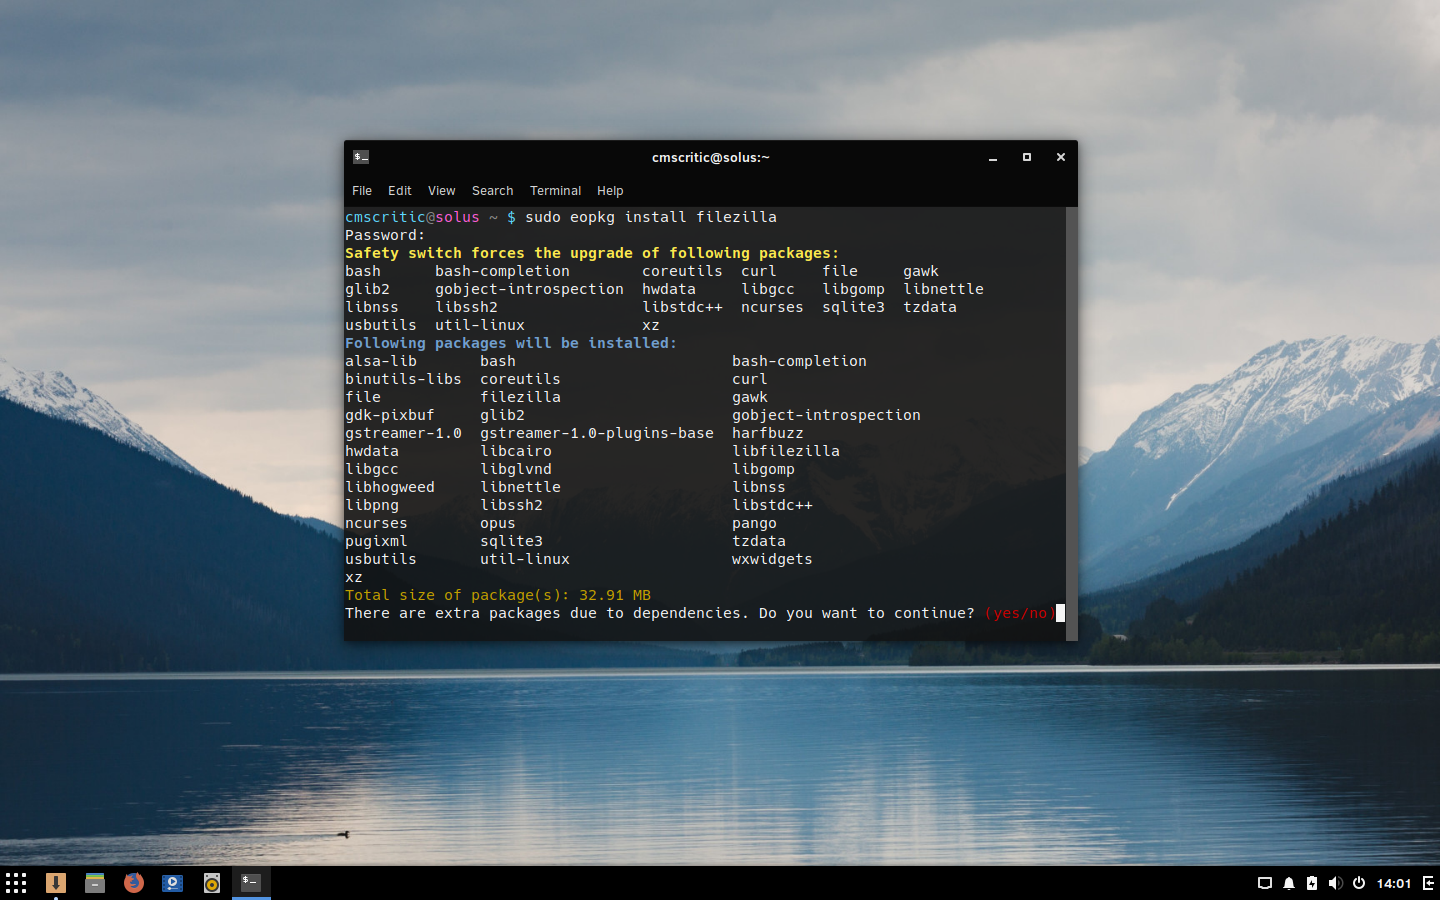The image size is (1440, 900).
Task: Launch Firefox from the taskbar
Action: coord(134,883)
